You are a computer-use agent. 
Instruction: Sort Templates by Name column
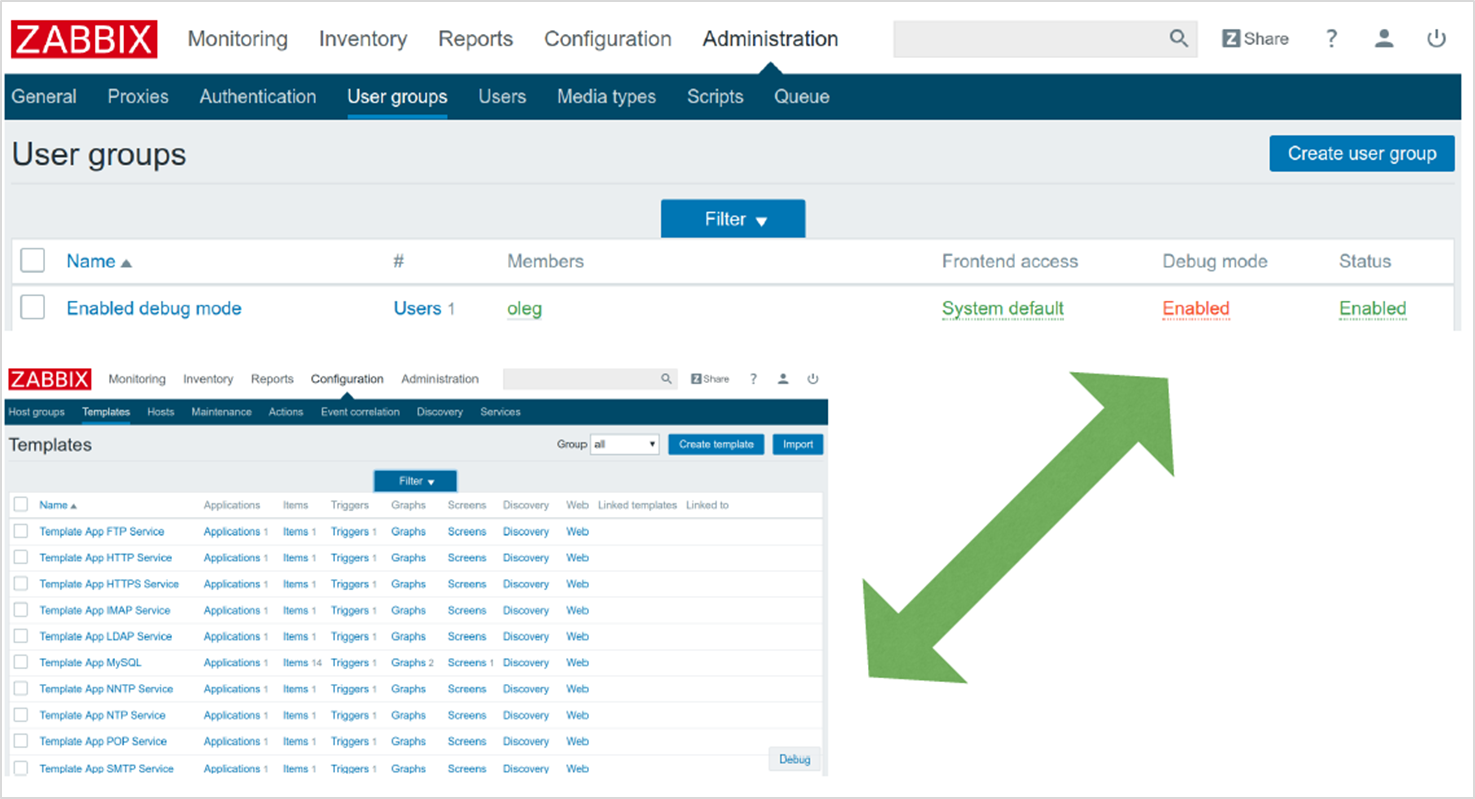pos(58,505)
